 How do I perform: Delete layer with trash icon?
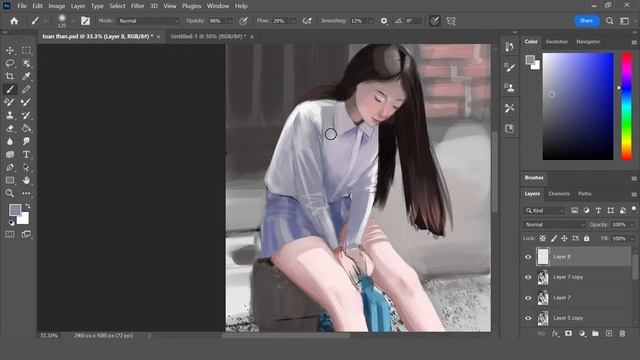pyautogui.click(x=622, y=333)
